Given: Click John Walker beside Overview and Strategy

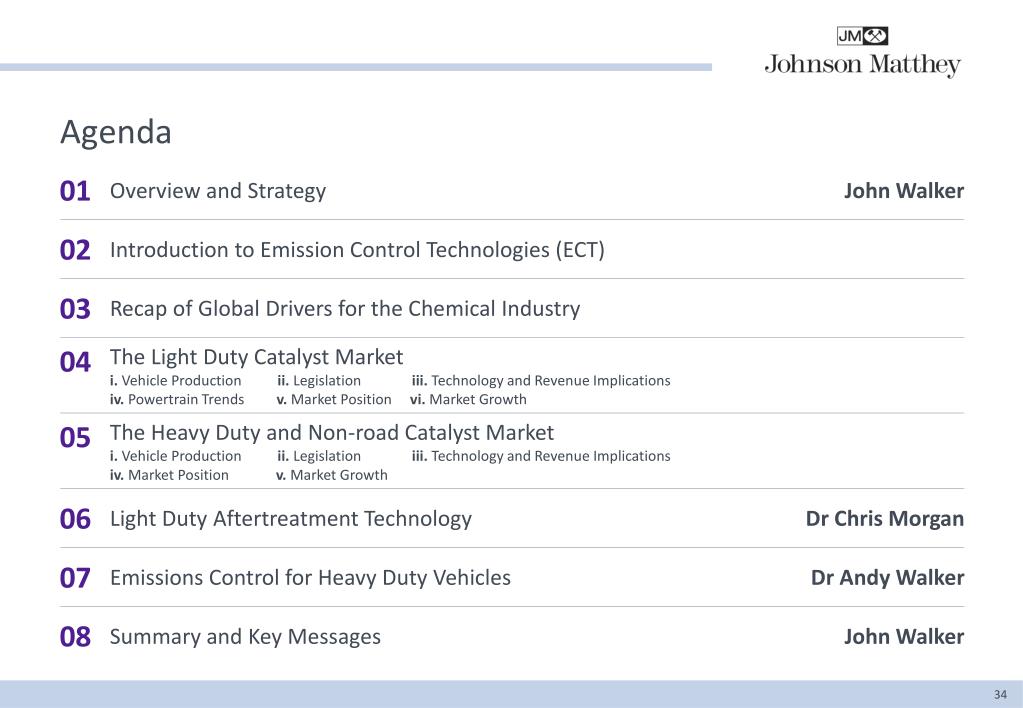Looking at the screenshot, I should [x=904, y=191].
